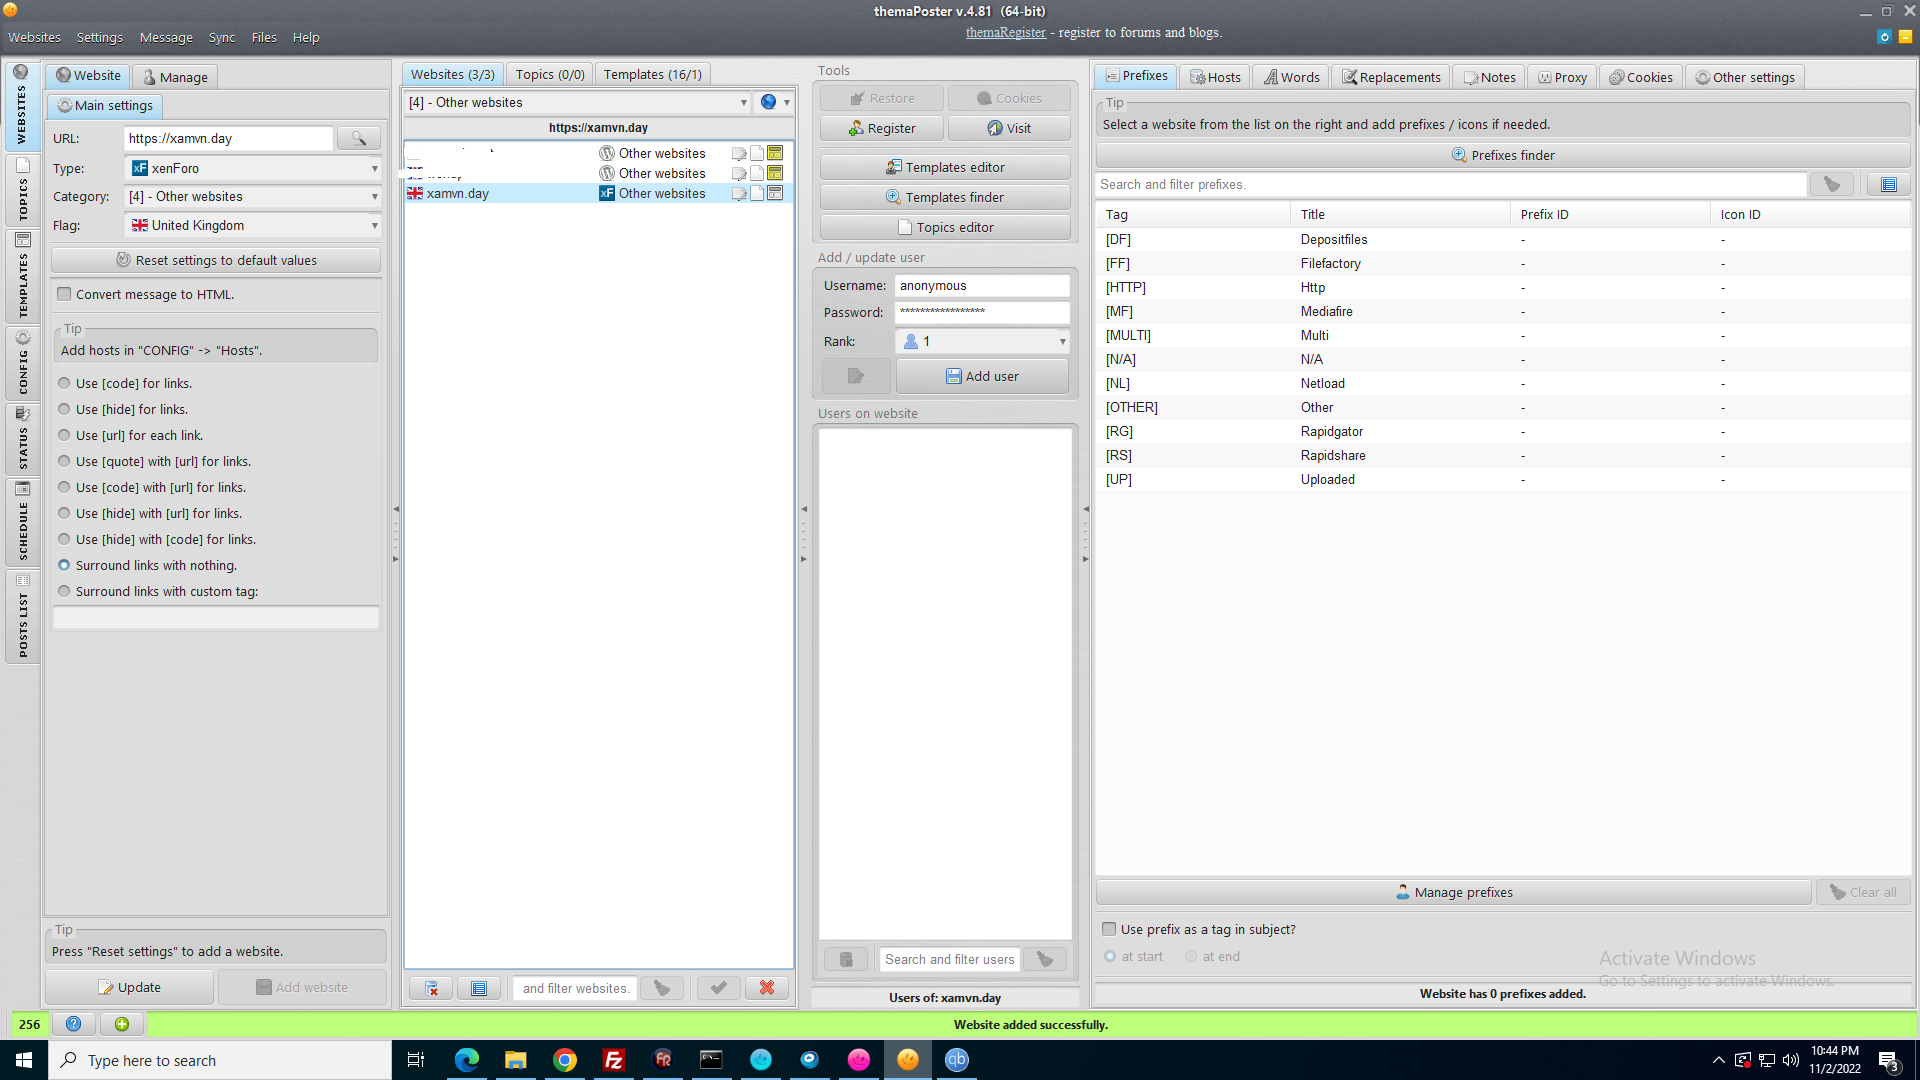
Task: Clear the websites filter with broom icon
Action: tap(662, 988)
